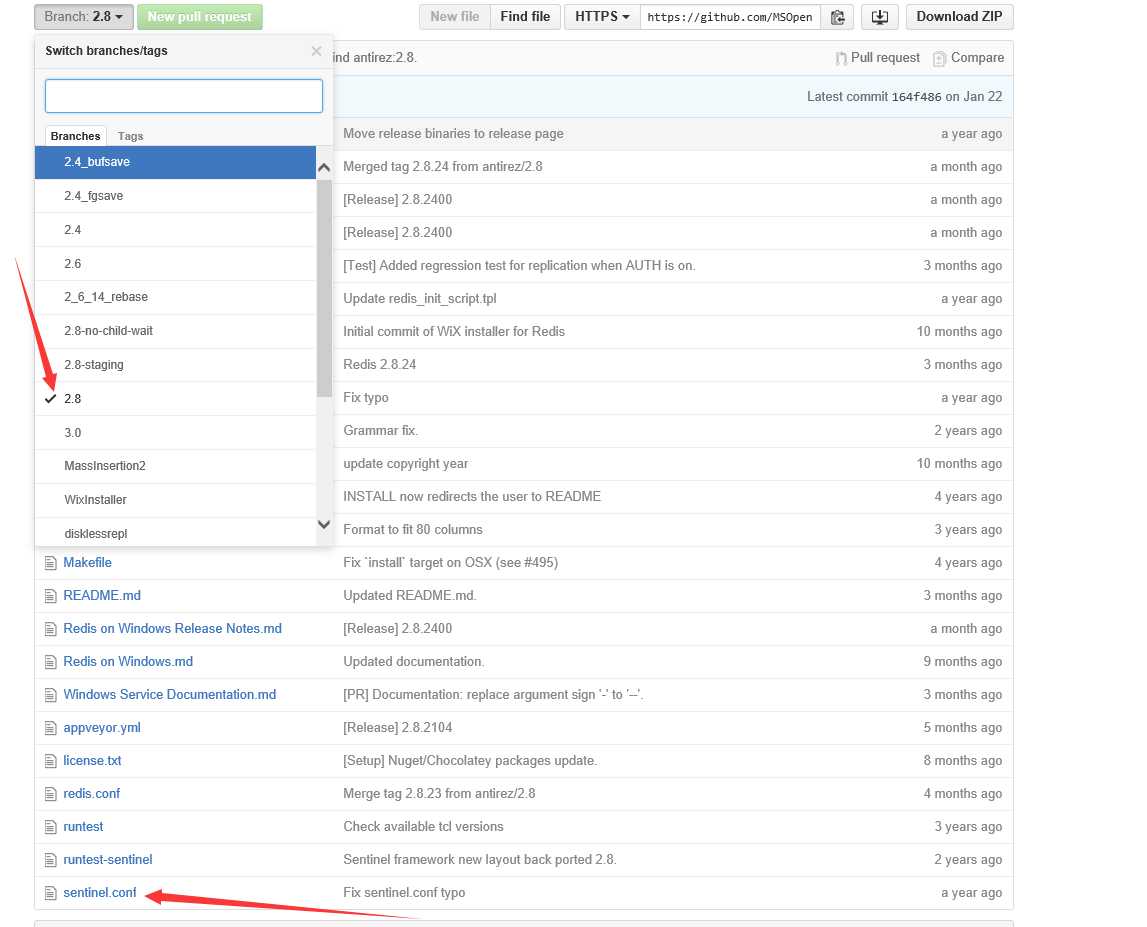1147x927 pixels.
Task: Open the Branch: 2.8 dropdown
Action: tap(83, 17)
